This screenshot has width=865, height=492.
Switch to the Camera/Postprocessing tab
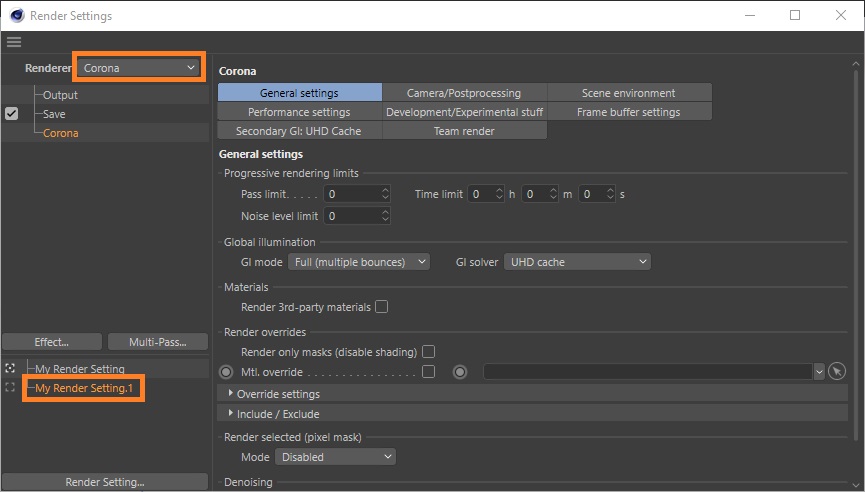464,93
